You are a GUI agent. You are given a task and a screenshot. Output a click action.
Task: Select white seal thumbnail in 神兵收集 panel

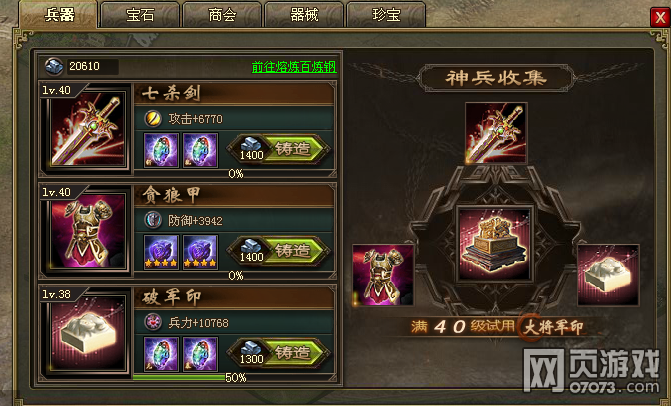point(608,275)
